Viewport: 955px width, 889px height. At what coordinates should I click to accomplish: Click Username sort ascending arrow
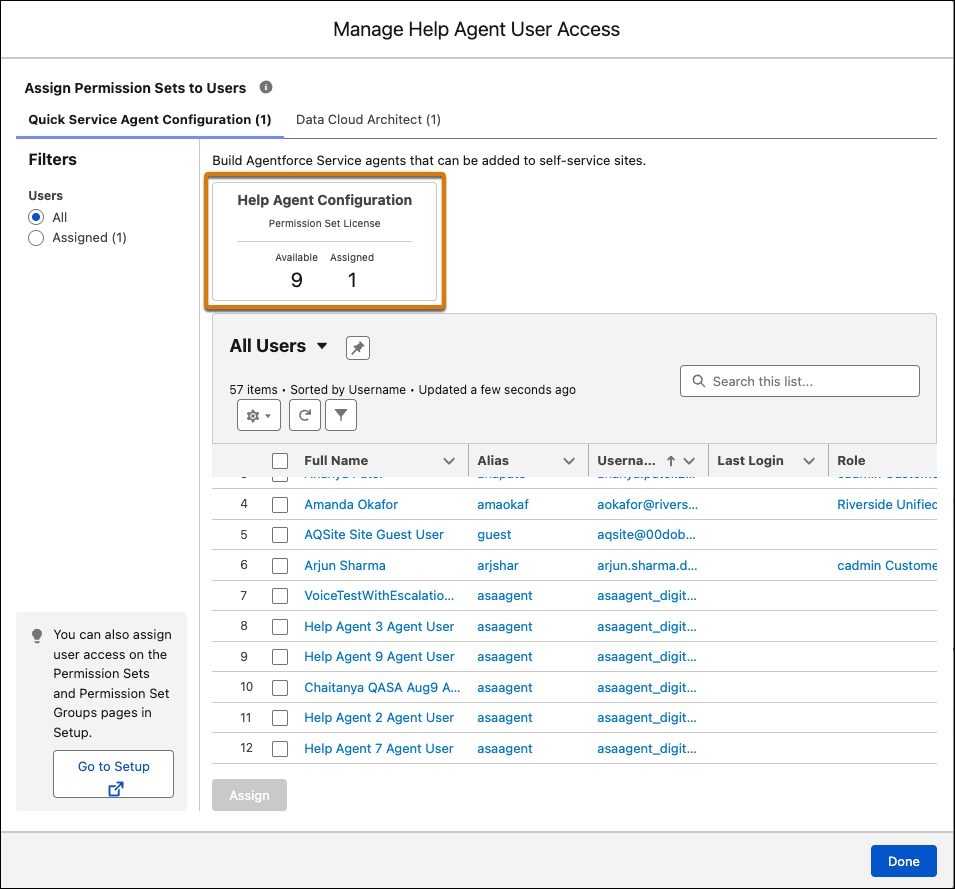coord(671,461)
